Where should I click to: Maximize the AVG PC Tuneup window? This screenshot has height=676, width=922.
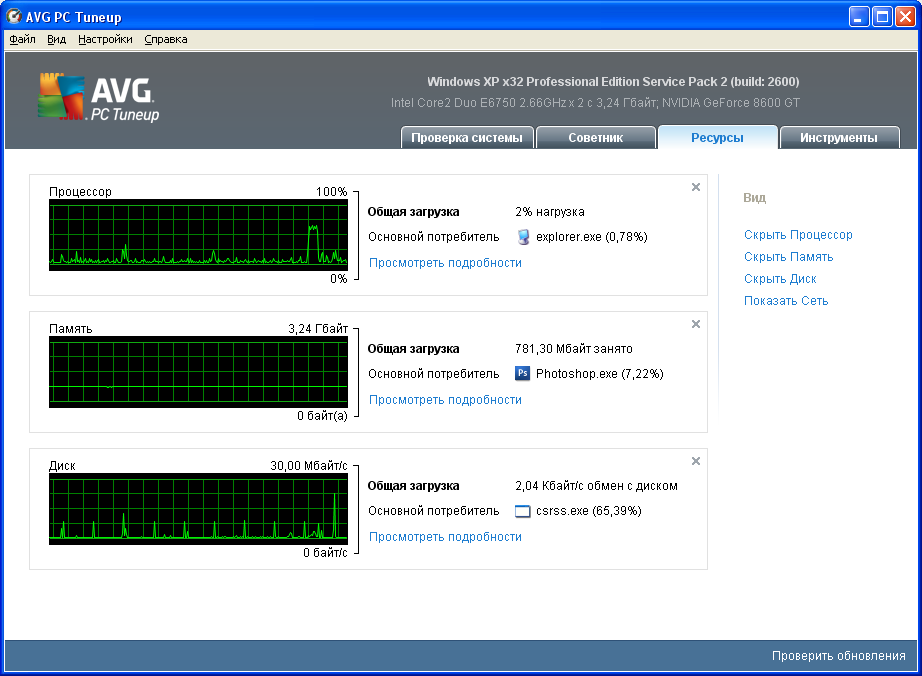click(882, 17)
